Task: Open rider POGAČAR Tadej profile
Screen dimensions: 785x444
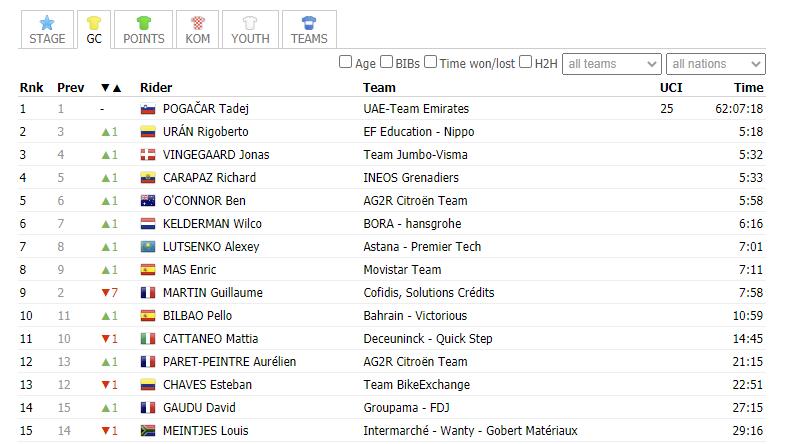Action: [206, 109]
